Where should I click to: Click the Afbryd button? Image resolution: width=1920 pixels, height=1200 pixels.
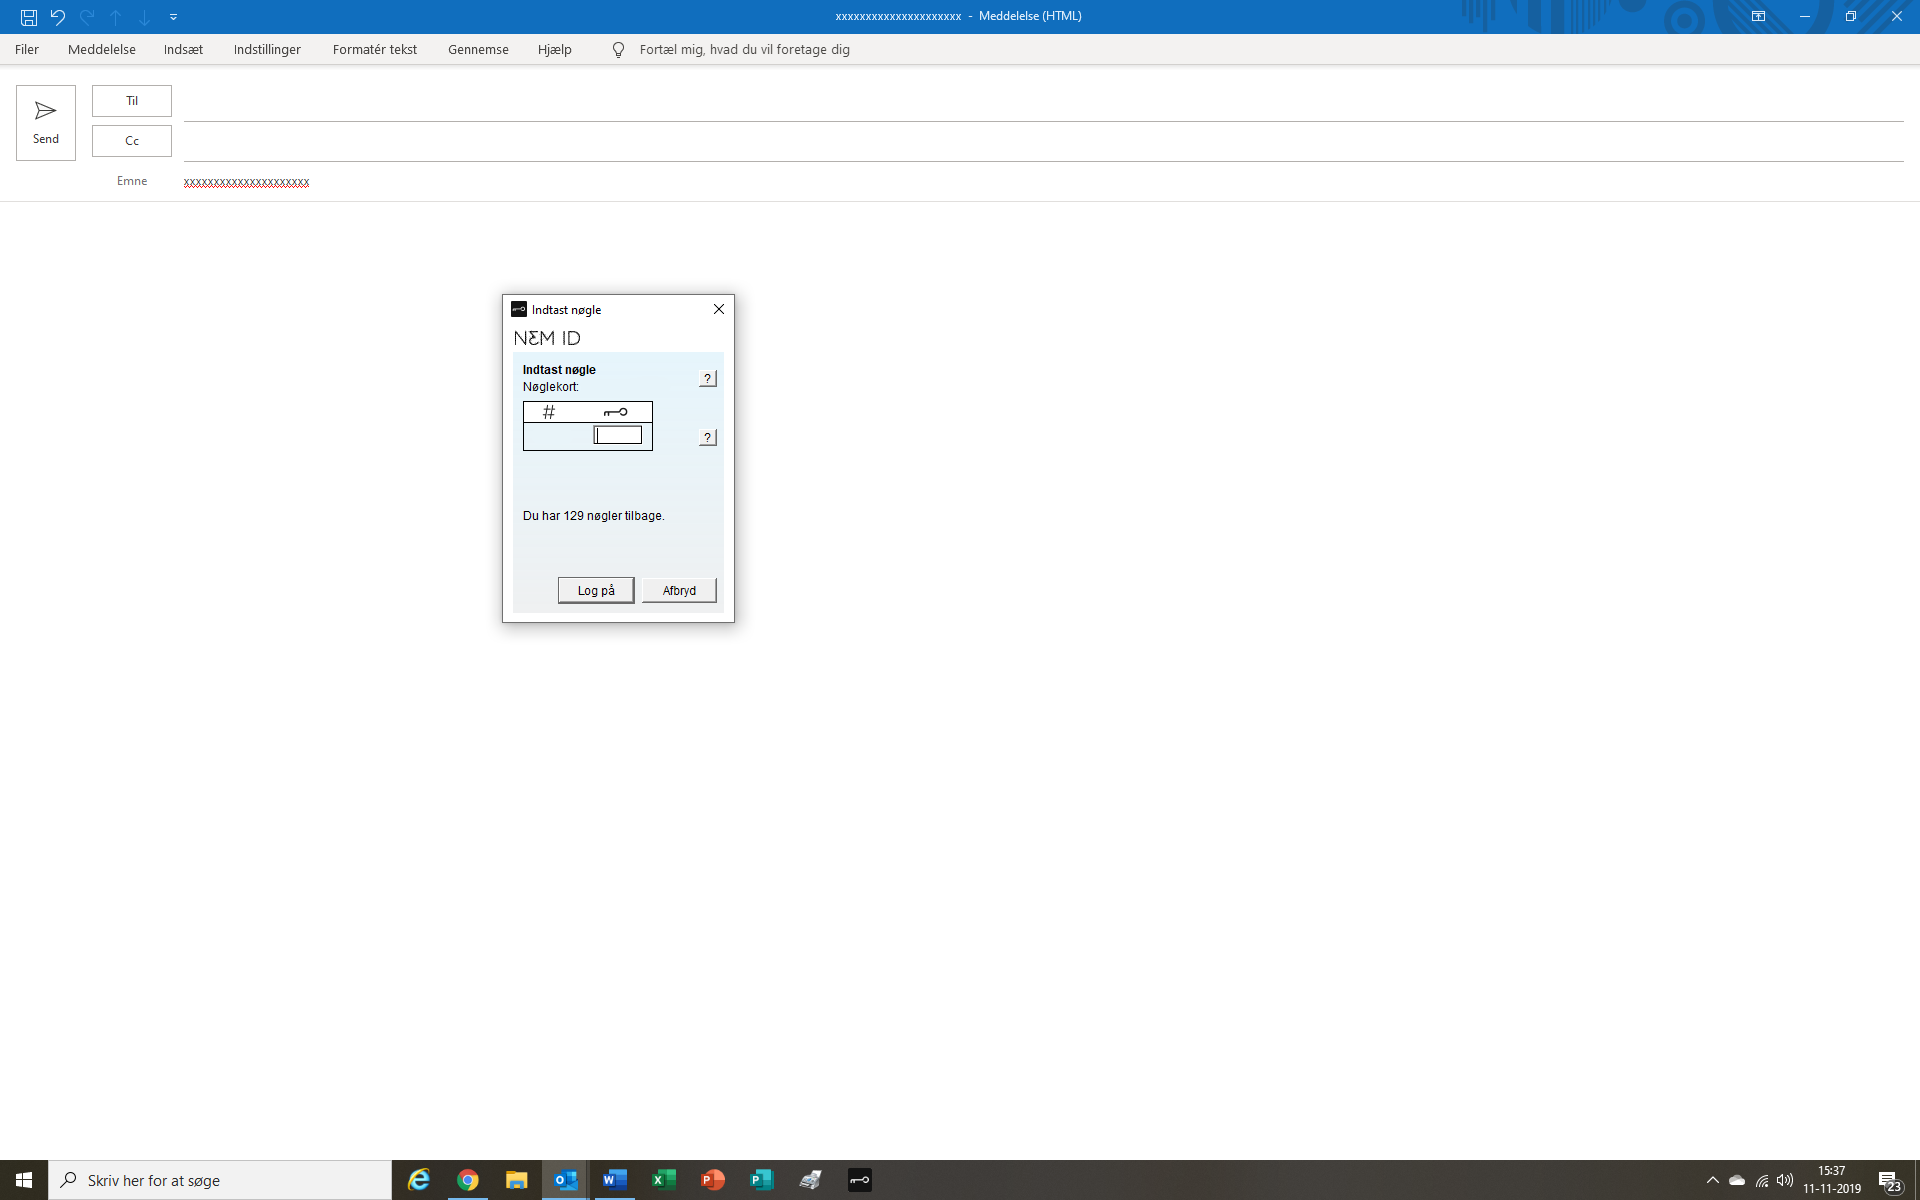click(x=679, y=590)
